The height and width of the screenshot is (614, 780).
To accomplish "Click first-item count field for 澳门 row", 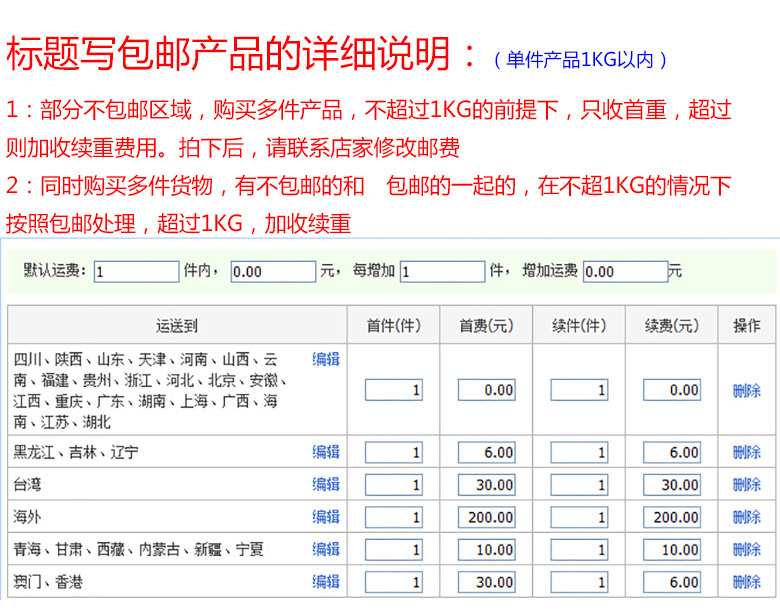I will click(393, 582).
